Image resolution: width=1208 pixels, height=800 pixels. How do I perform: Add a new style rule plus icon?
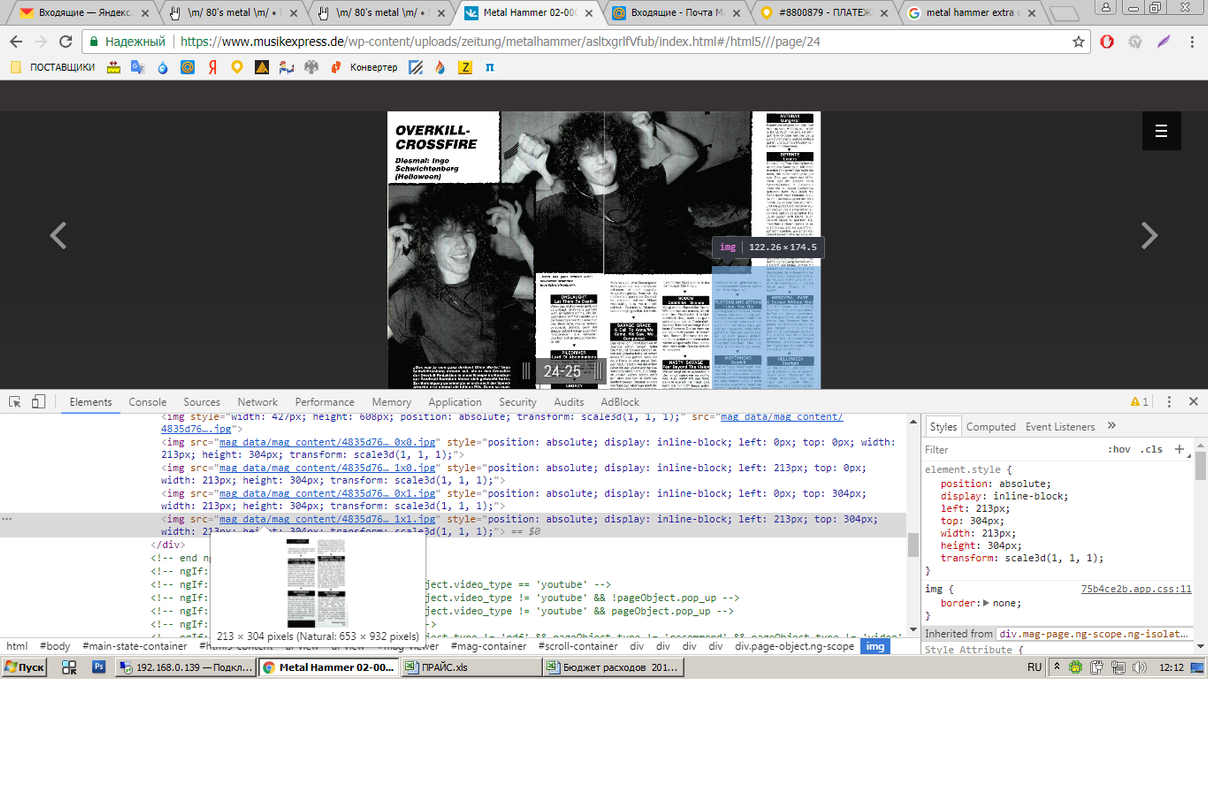coord(1180,450)
